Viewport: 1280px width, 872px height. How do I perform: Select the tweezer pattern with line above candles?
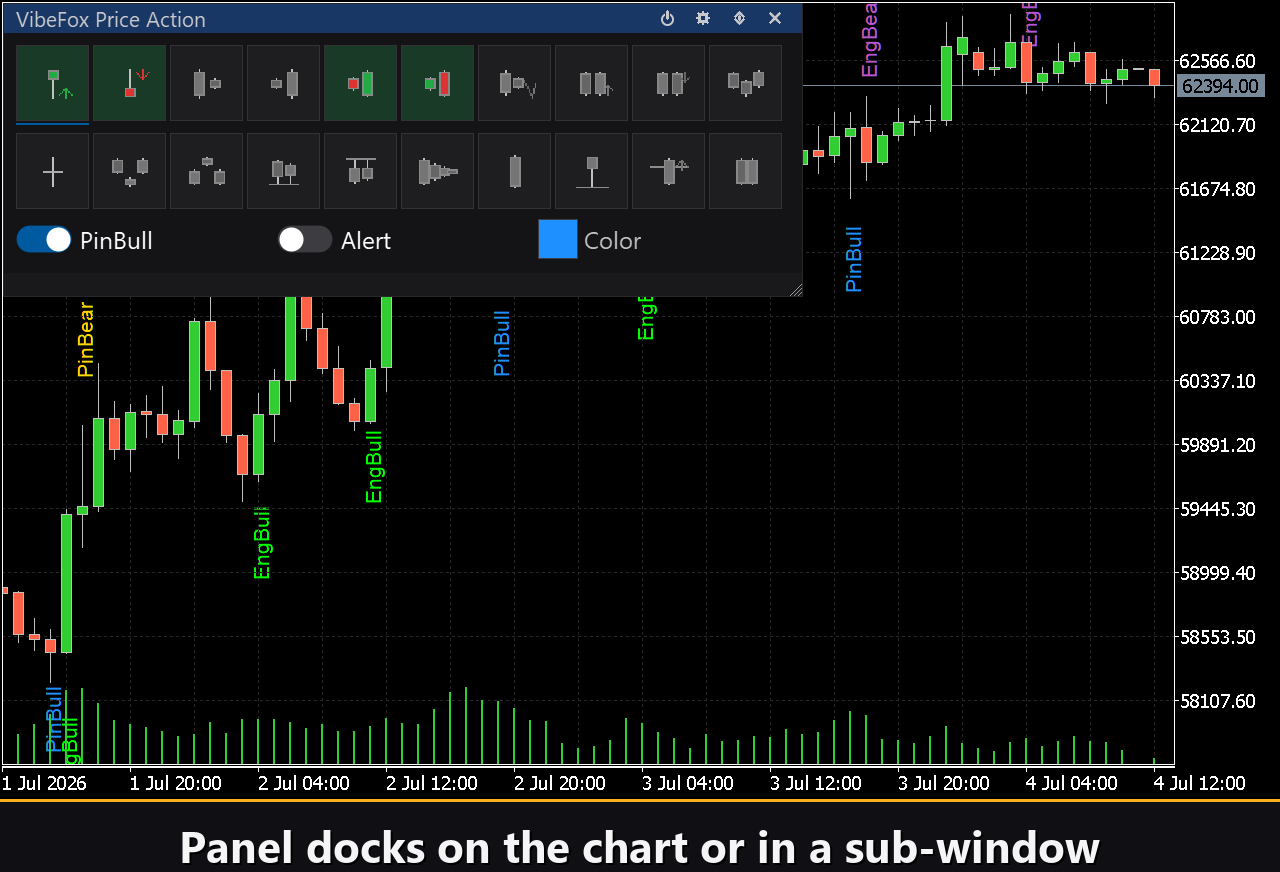point(361,171)
